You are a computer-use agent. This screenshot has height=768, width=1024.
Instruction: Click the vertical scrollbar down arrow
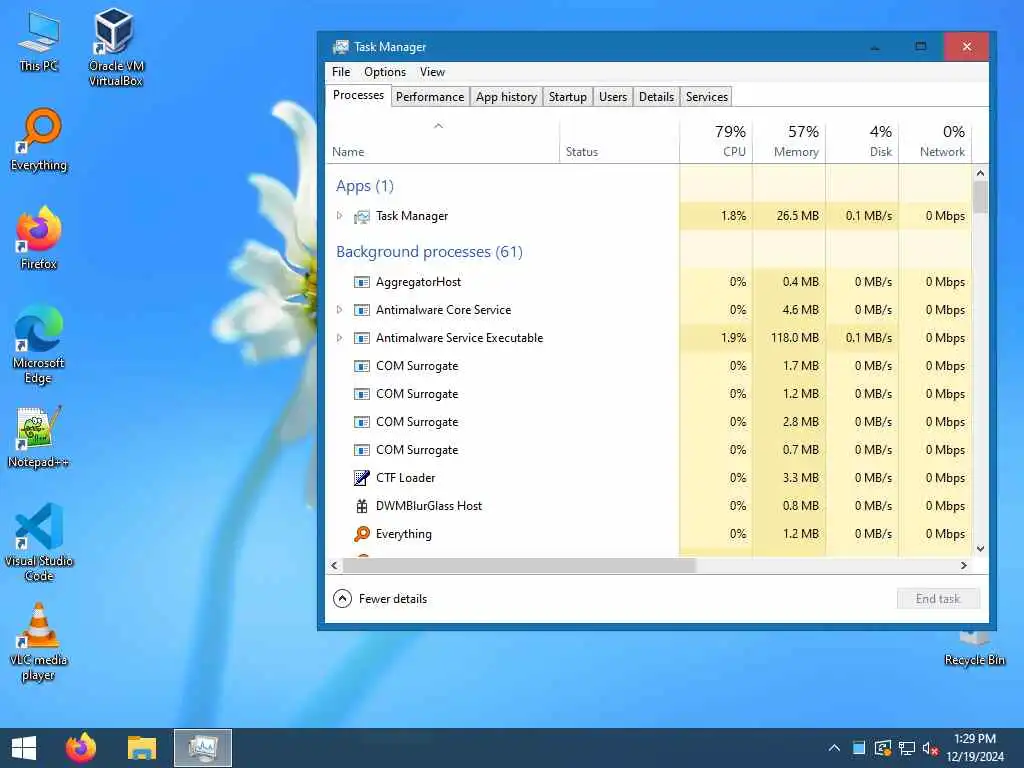coord(980,549)
